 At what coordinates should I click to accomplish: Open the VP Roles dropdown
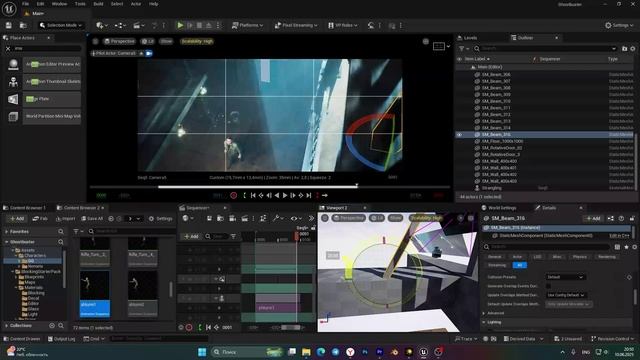(343, 25)
